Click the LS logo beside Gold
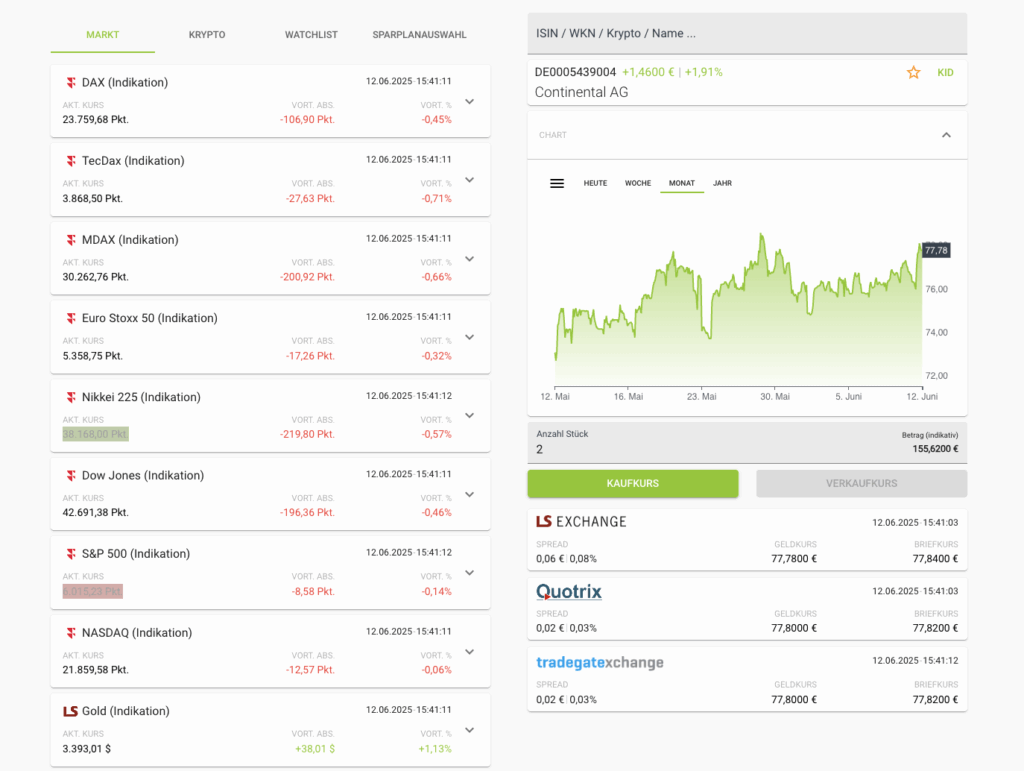1024x771 pixels. [x=71, y=711]
